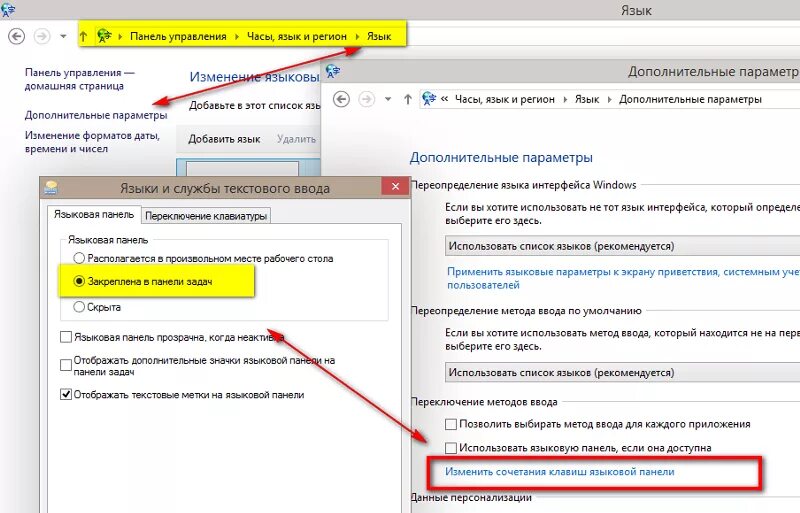The height and width of the screenshot is (513, 800).
Task: Click 'Панель управления' in the breadcrumb
Action: (x=178, y=36)
